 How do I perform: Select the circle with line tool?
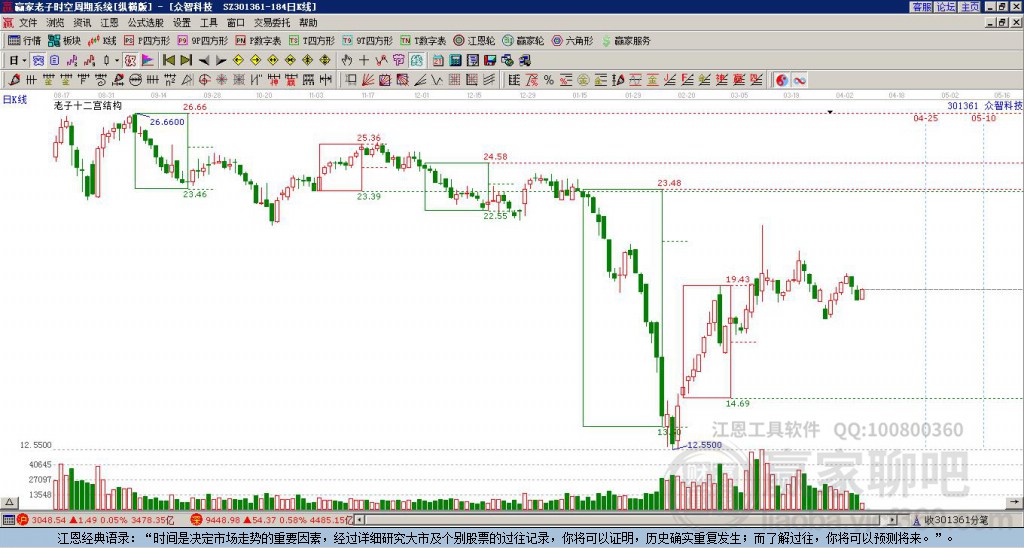135,80
